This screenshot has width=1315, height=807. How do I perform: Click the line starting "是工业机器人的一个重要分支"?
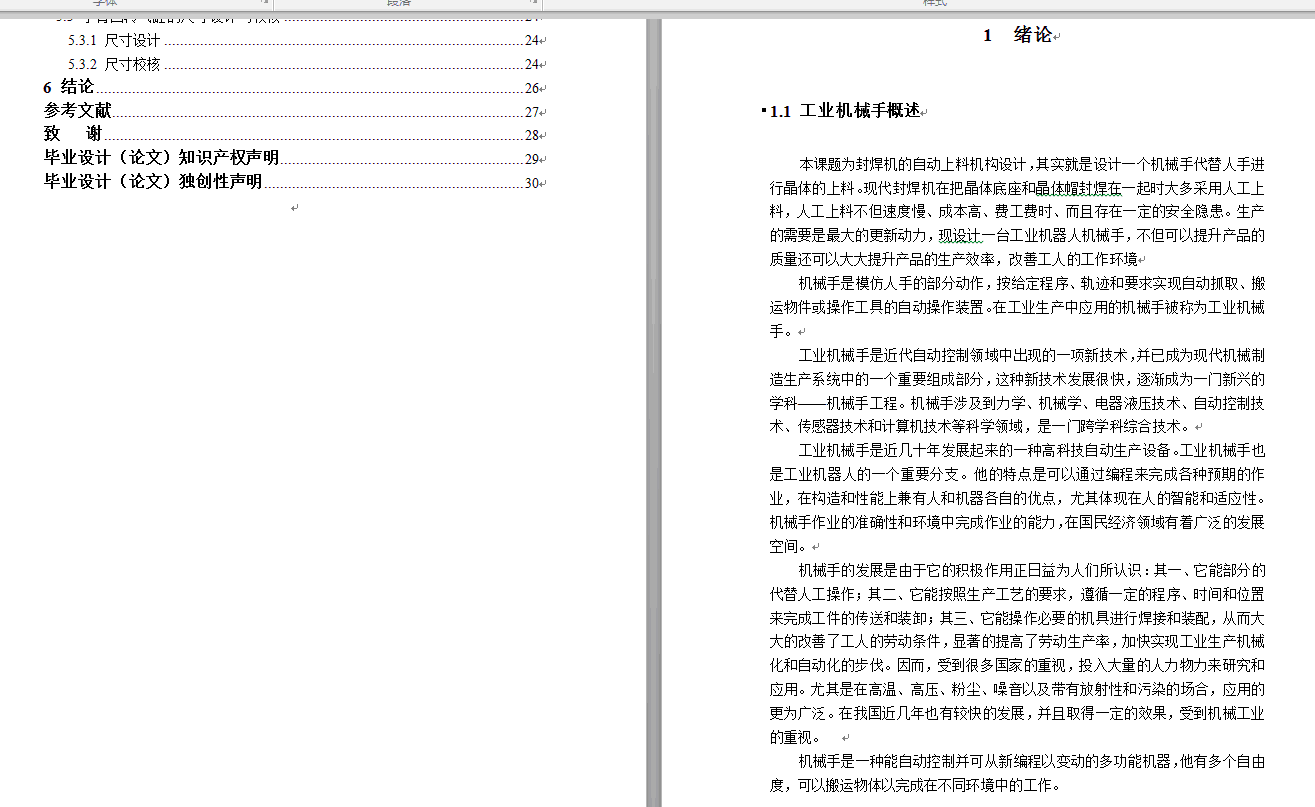point(1017,474)
